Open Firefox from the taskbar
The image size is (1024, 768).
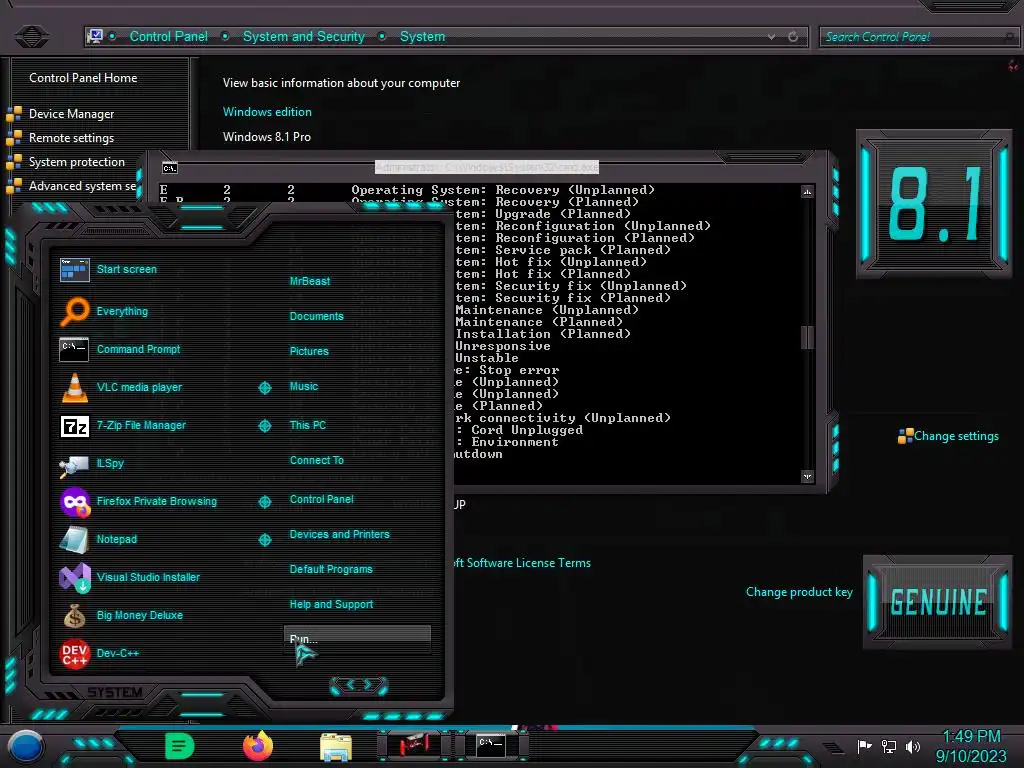(258, 746)
